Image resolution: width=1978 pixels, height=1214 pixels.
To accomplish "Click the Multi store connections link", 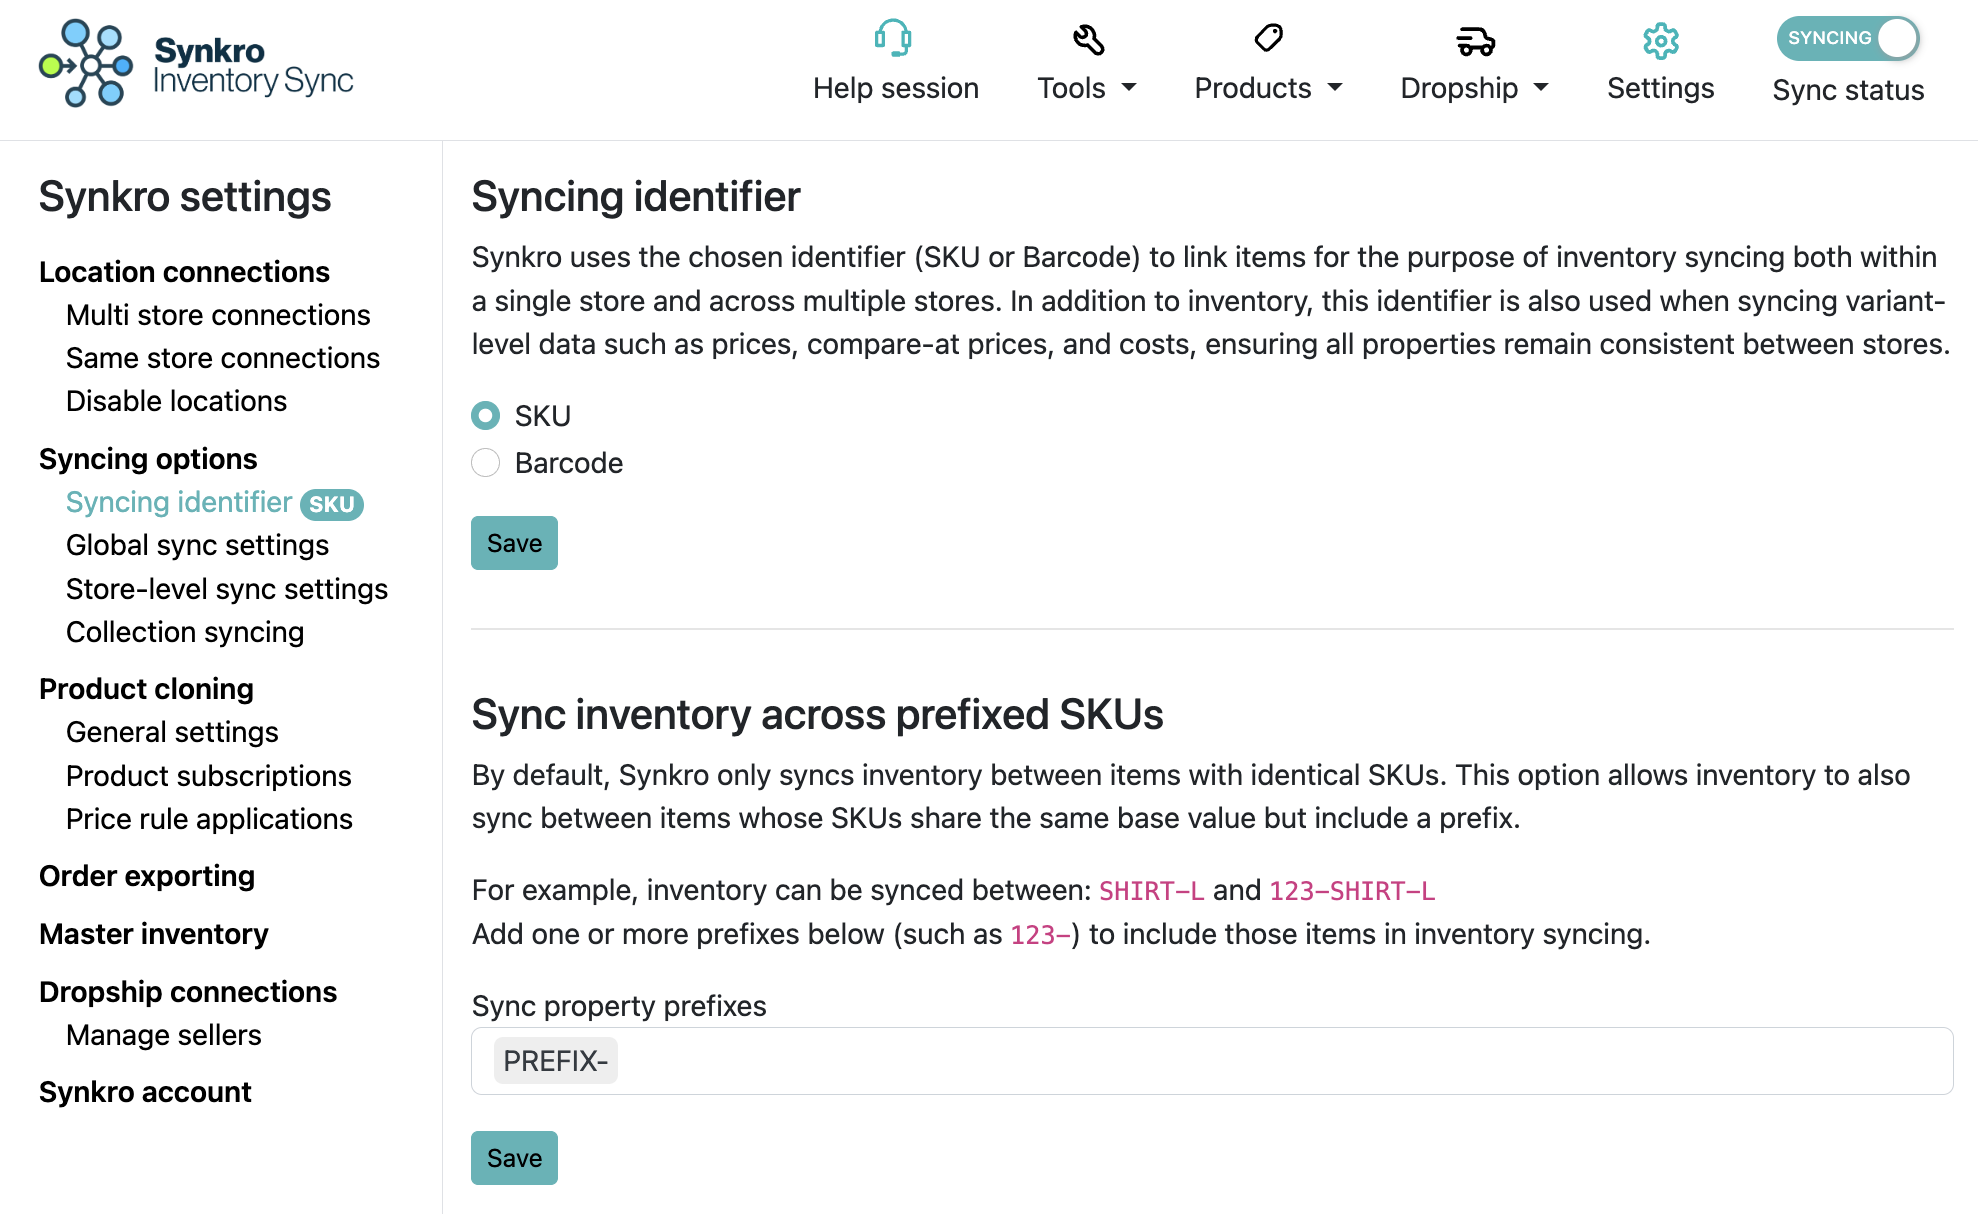I will click(218, 315).
